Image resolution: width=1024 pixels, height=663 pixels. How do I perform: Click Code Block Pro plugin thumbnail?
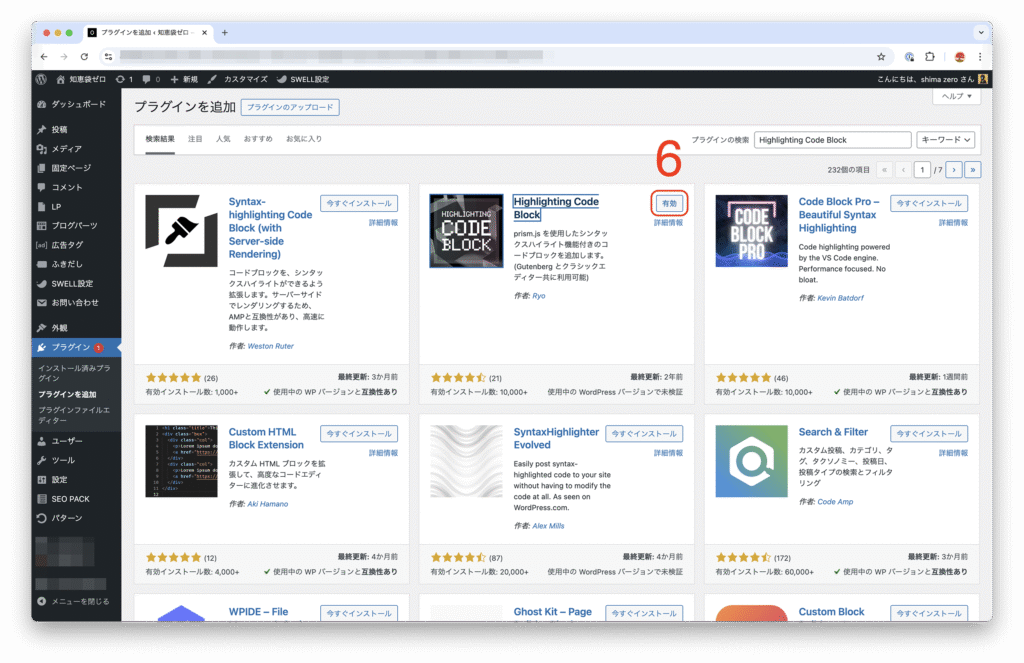coord(752,231)
